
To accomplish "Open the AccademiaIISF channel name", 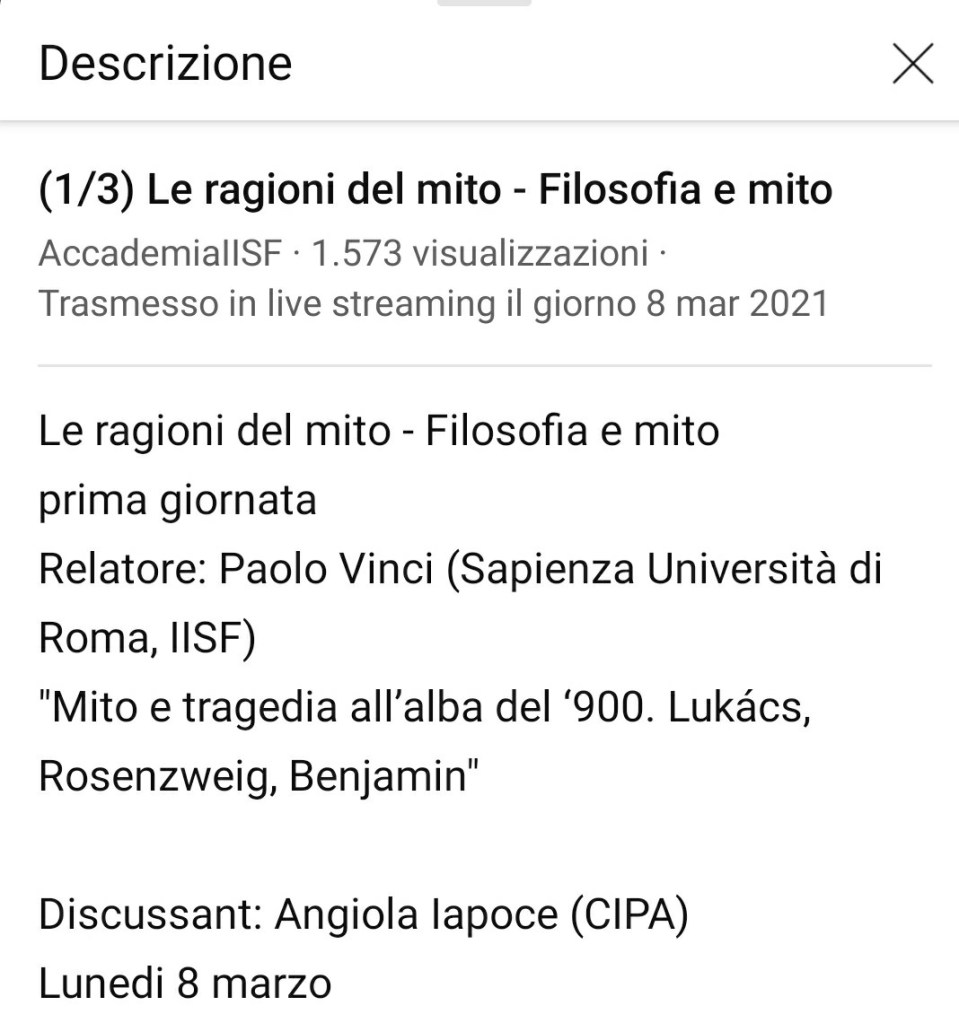I will (x=161, y=254).
